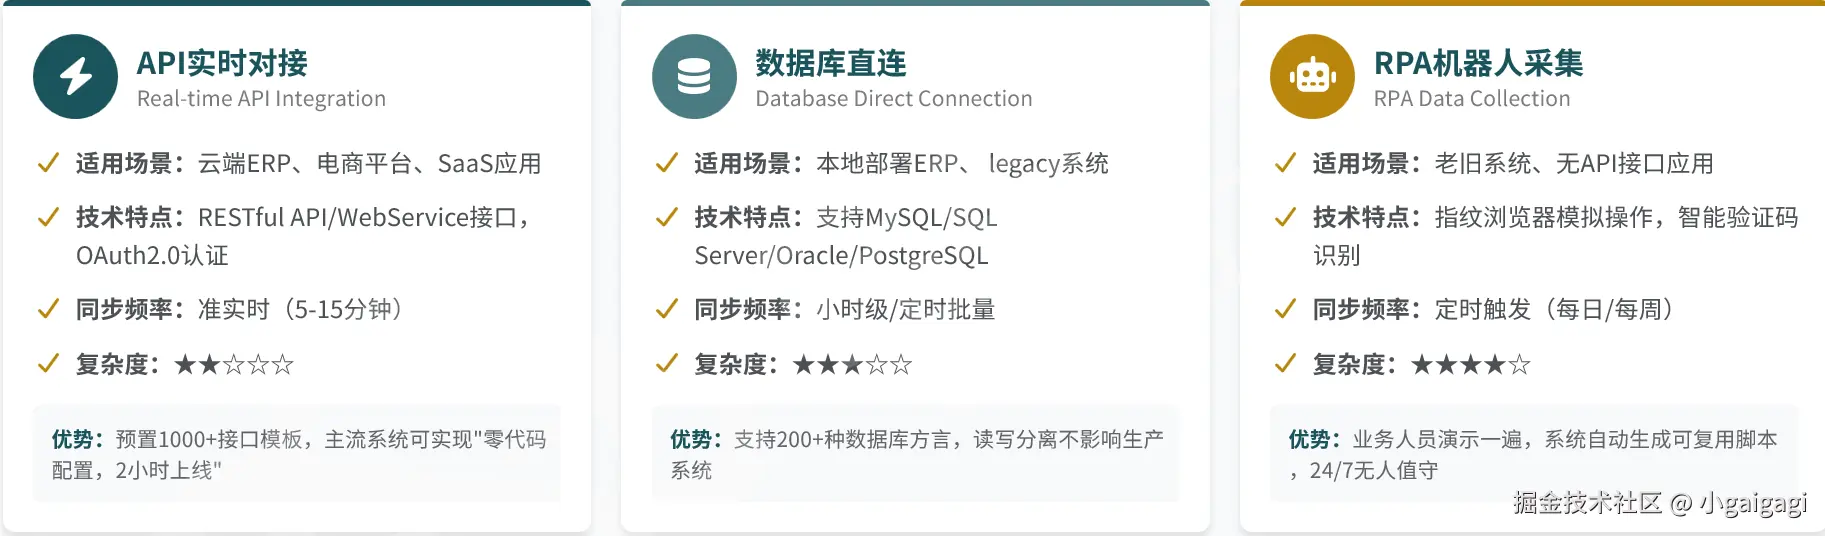Image resolution: width=1825 pixels, height=536 pixels.
Task: Click the checkmark beside 定时触发 frequency line
Action: pyautogui.click(x=1285, y=309)
